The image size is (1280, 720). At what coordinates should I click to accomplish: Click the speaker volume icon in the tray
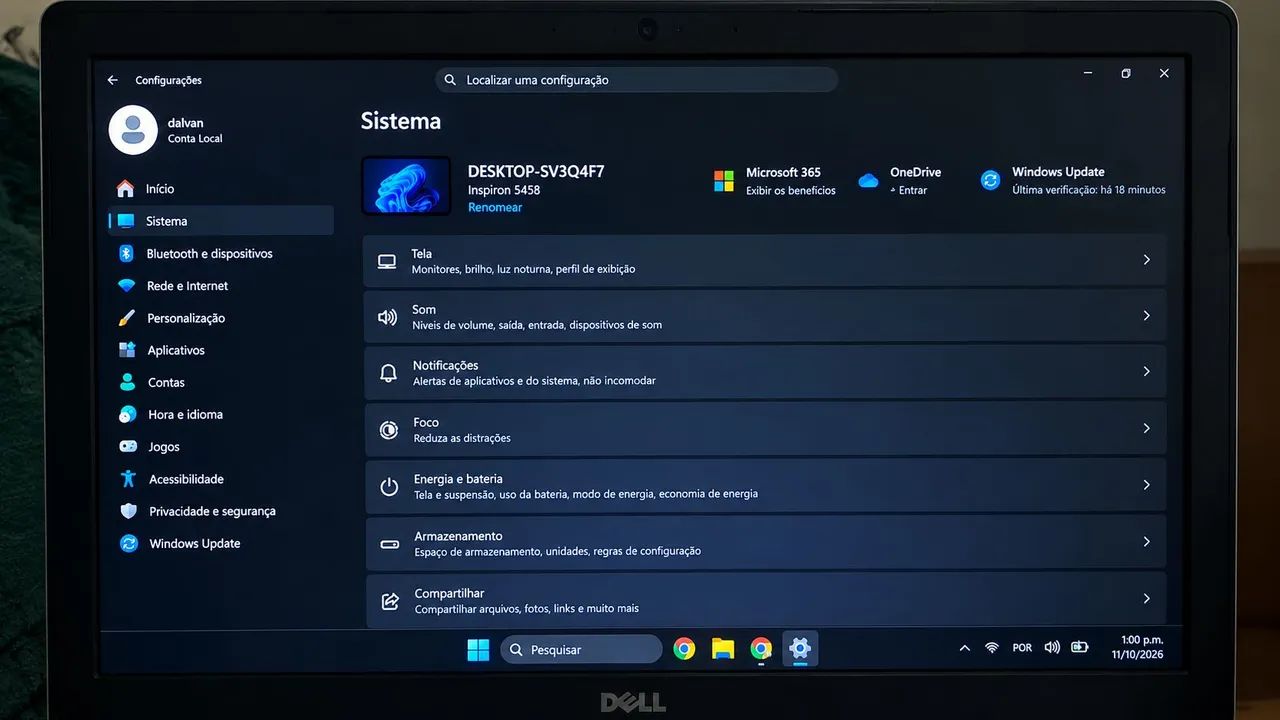click(1052, 647)
